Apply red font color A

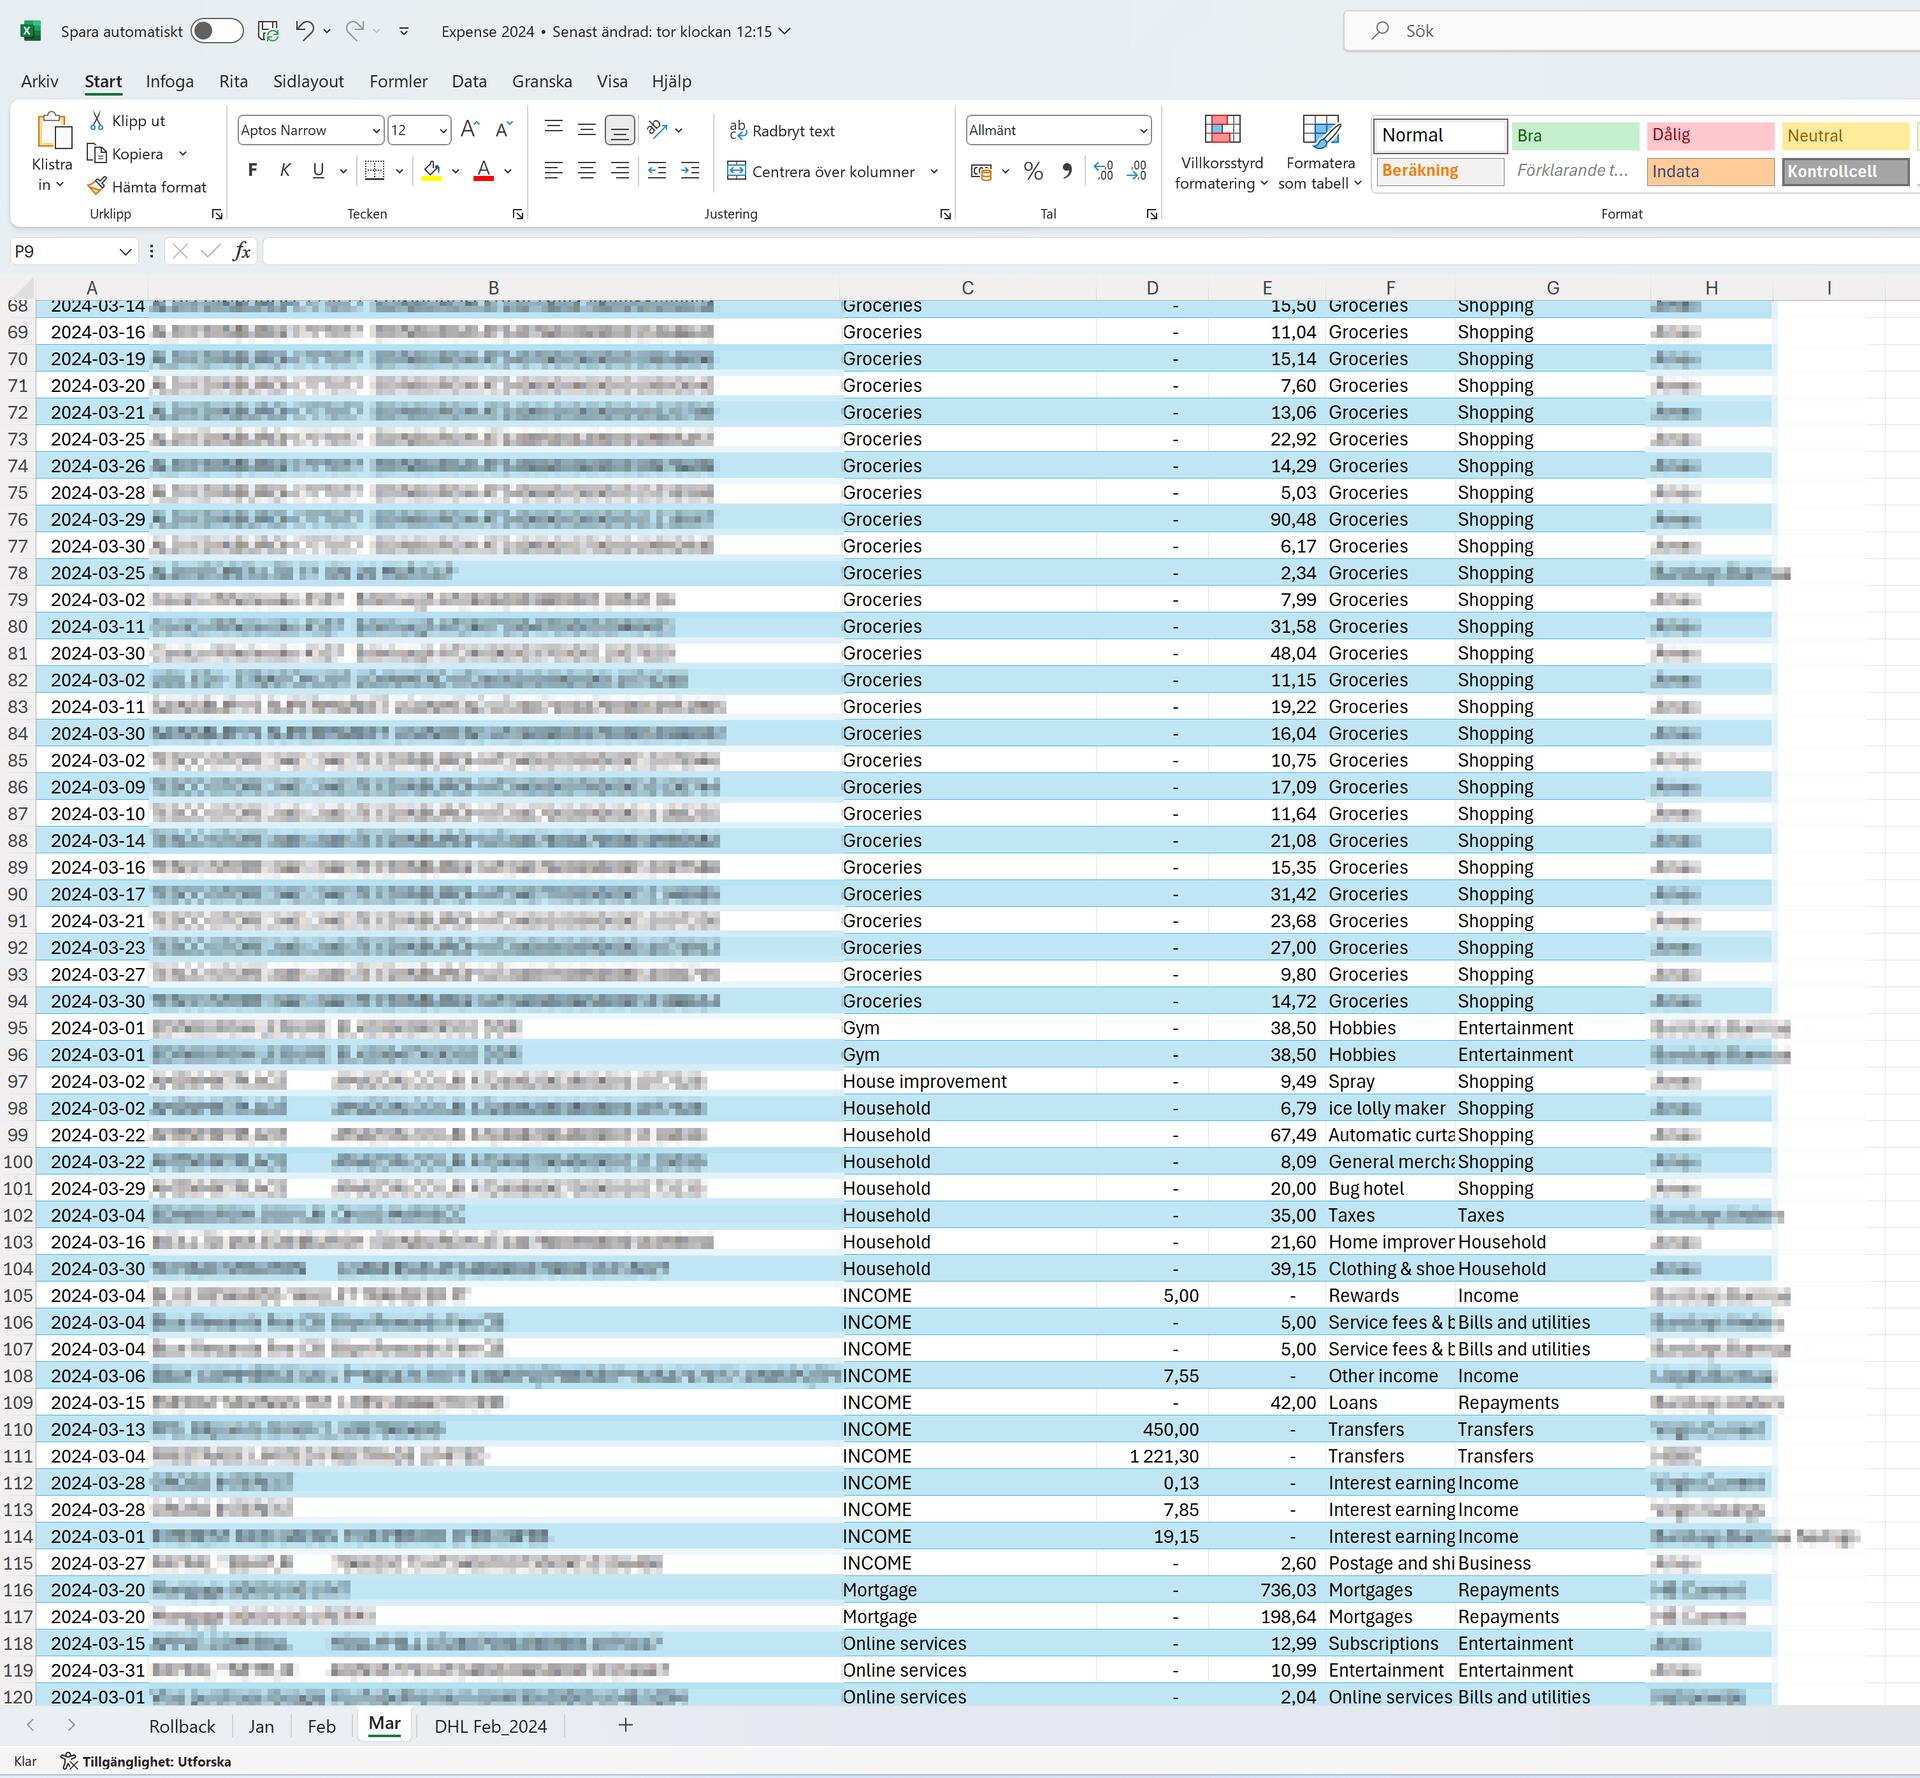tap(484, 171)
